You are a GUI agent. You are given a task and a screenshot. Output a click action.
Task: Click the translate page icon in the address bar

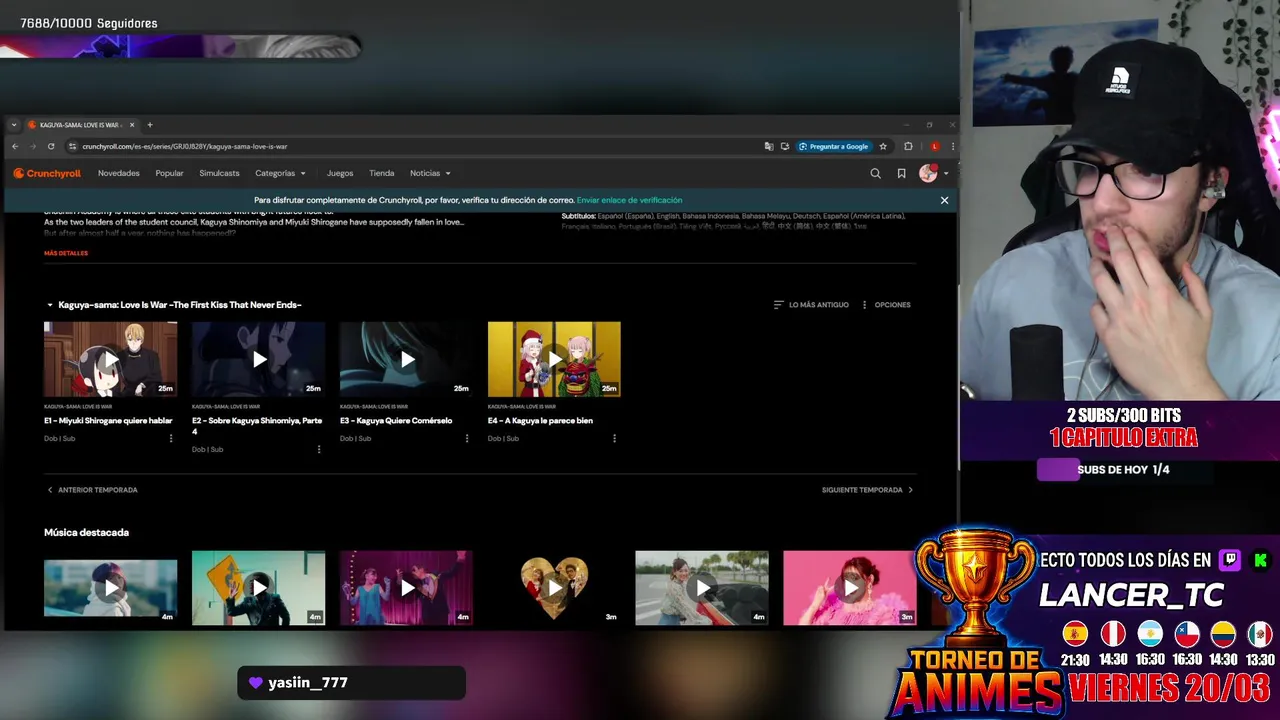tap(768, 146)
